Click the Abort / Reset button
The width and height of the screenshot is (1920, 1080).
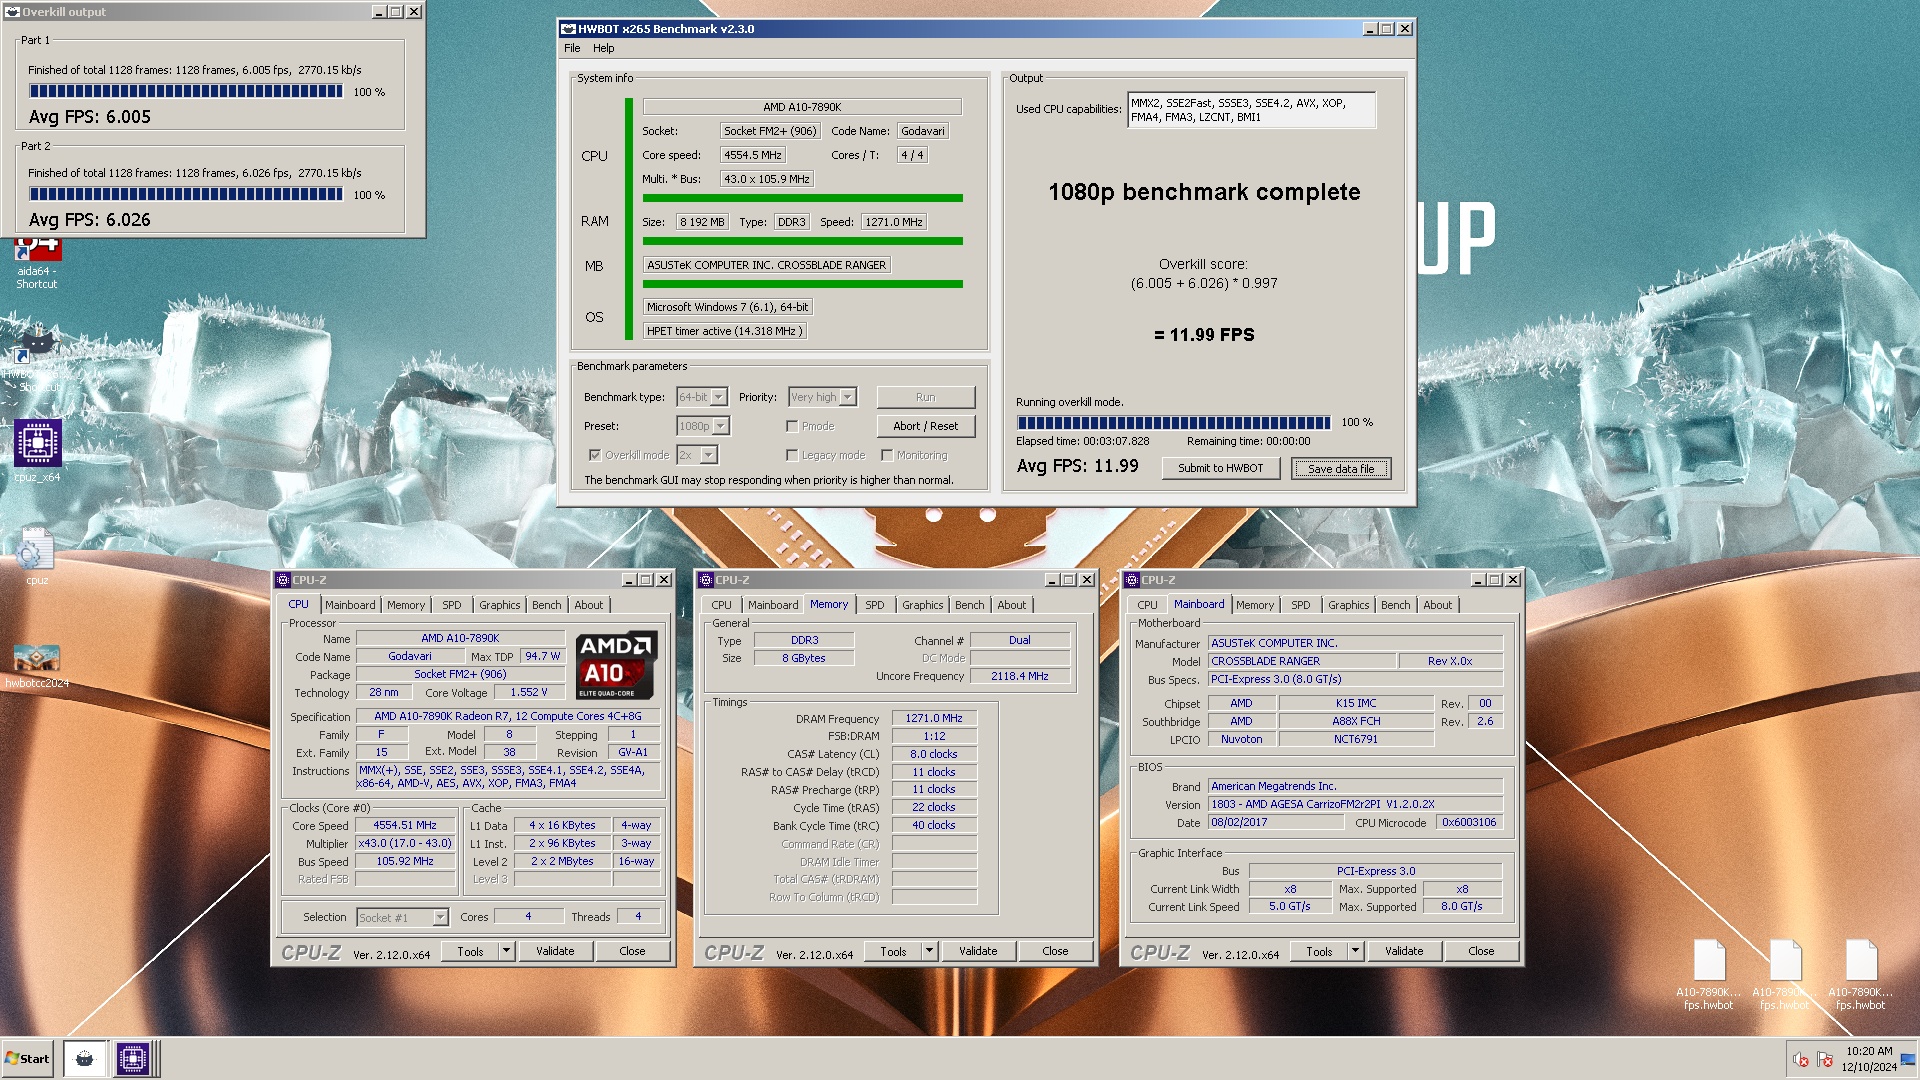coord(925,426)
